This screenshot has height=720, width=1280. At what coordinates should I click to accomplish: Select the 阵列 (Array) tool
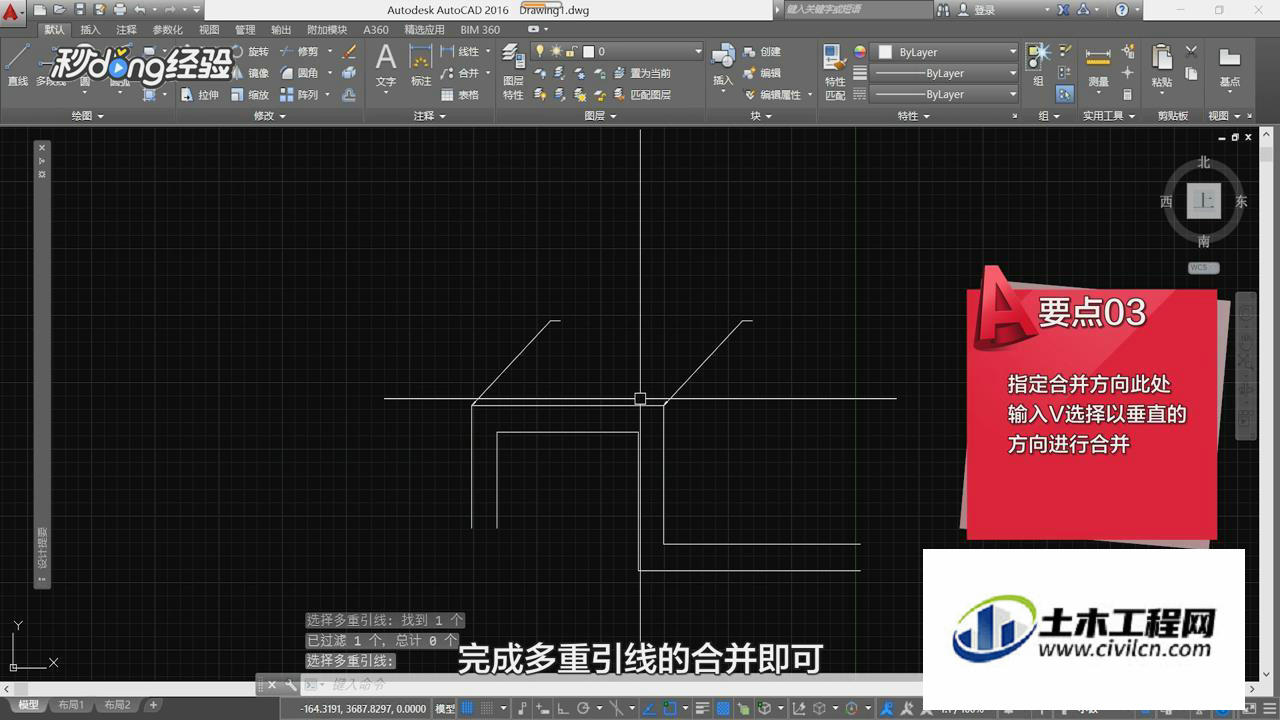point(299,95)
